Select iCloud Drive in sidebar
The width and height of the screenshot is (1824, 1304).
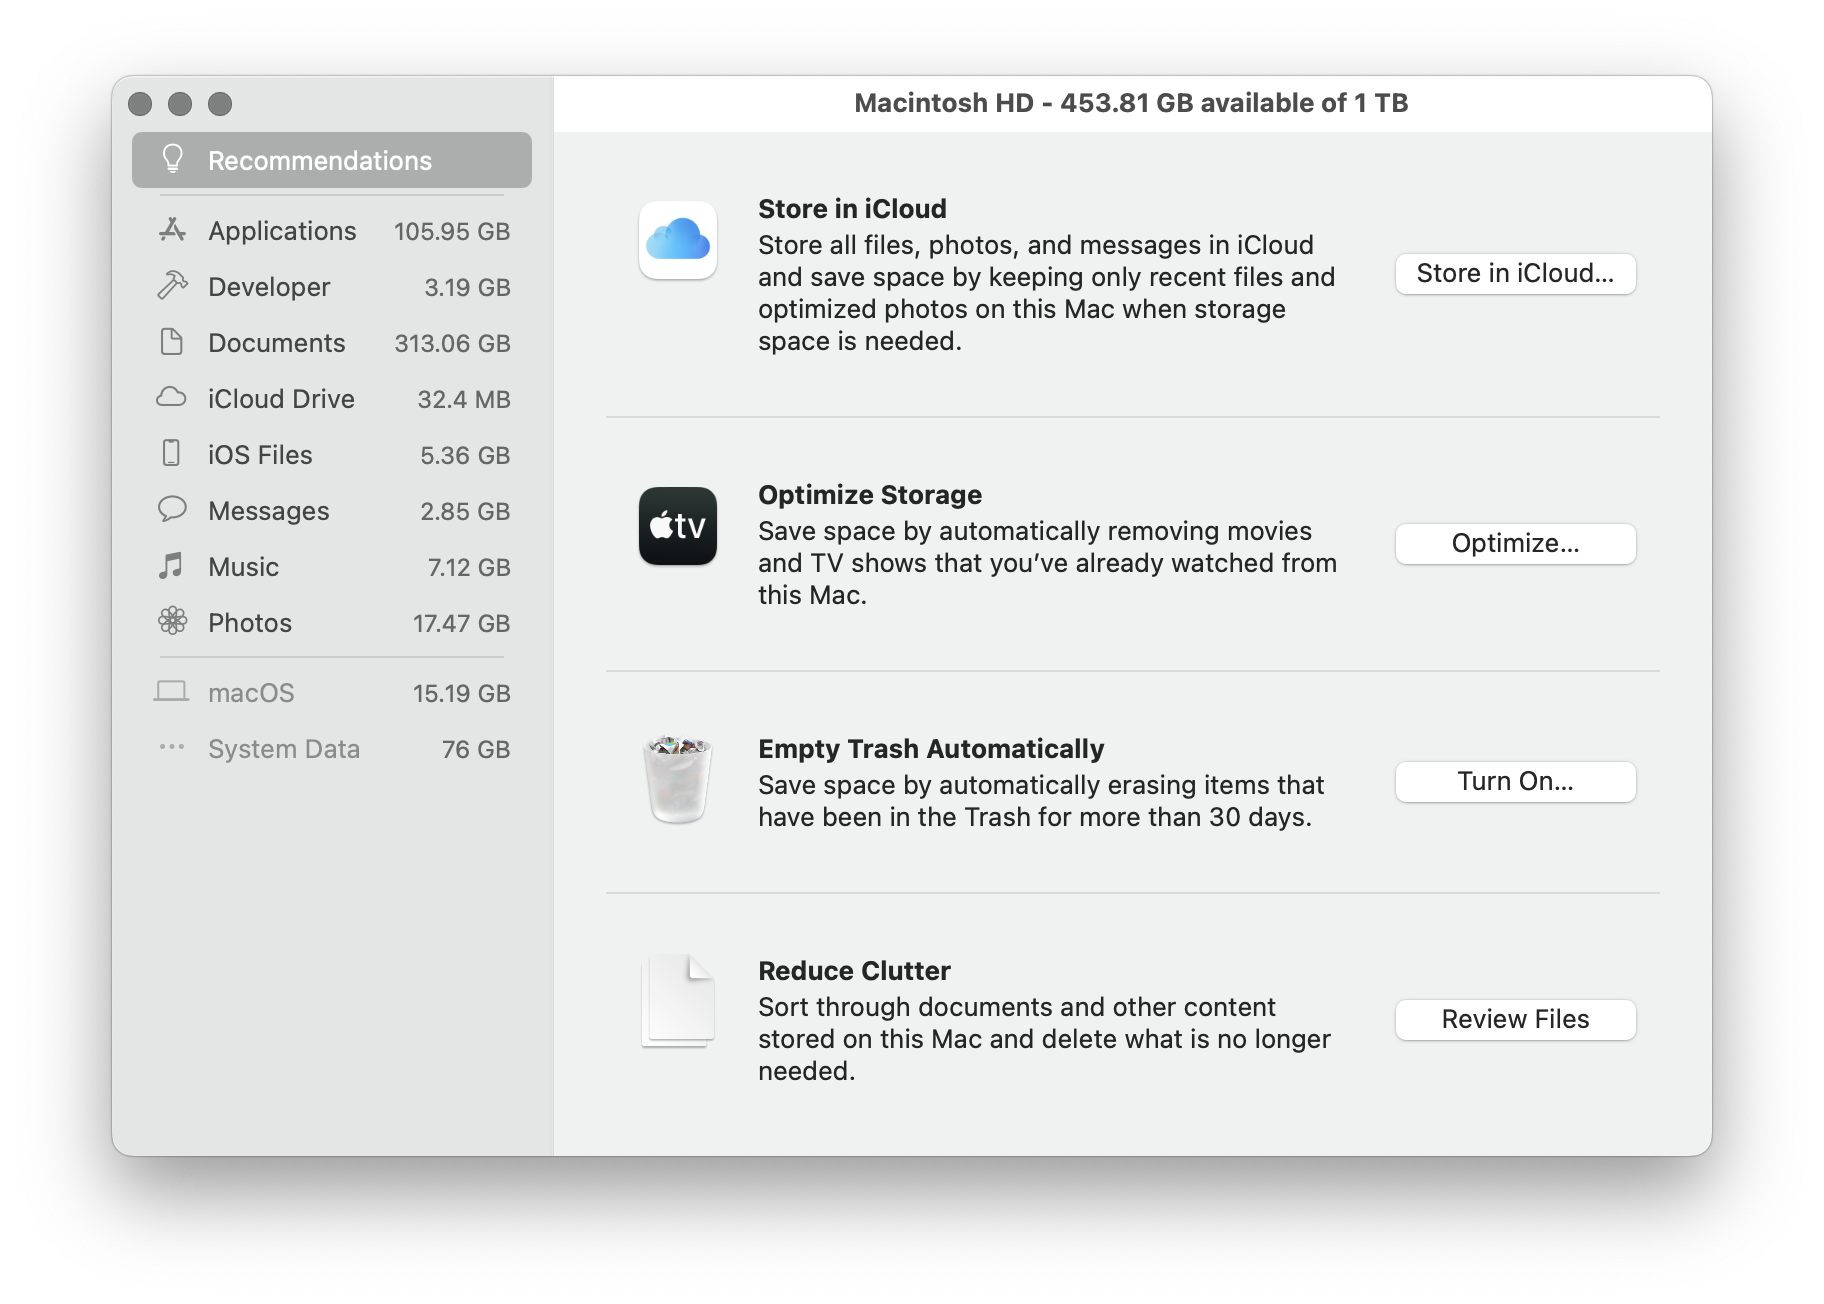332,399
